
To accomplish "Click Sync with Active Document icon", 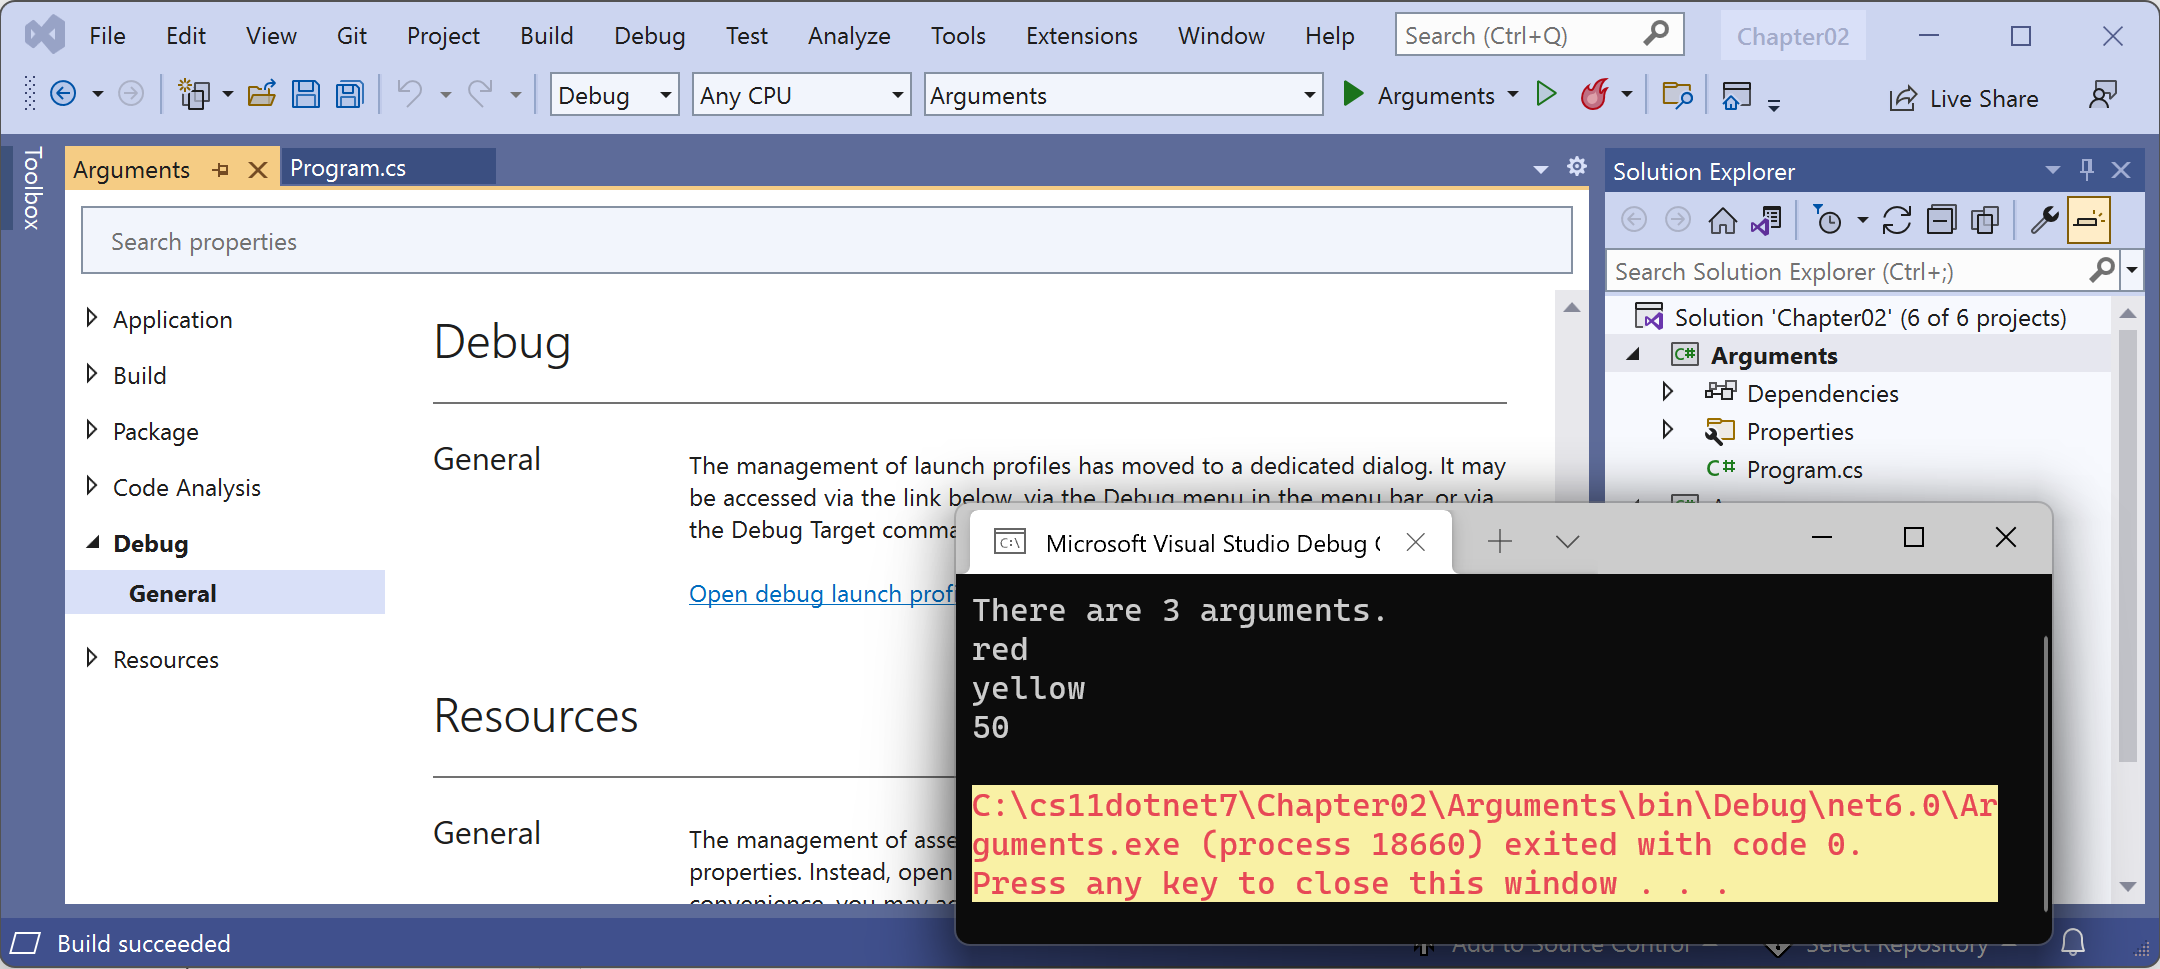I will click(1896, 220).
